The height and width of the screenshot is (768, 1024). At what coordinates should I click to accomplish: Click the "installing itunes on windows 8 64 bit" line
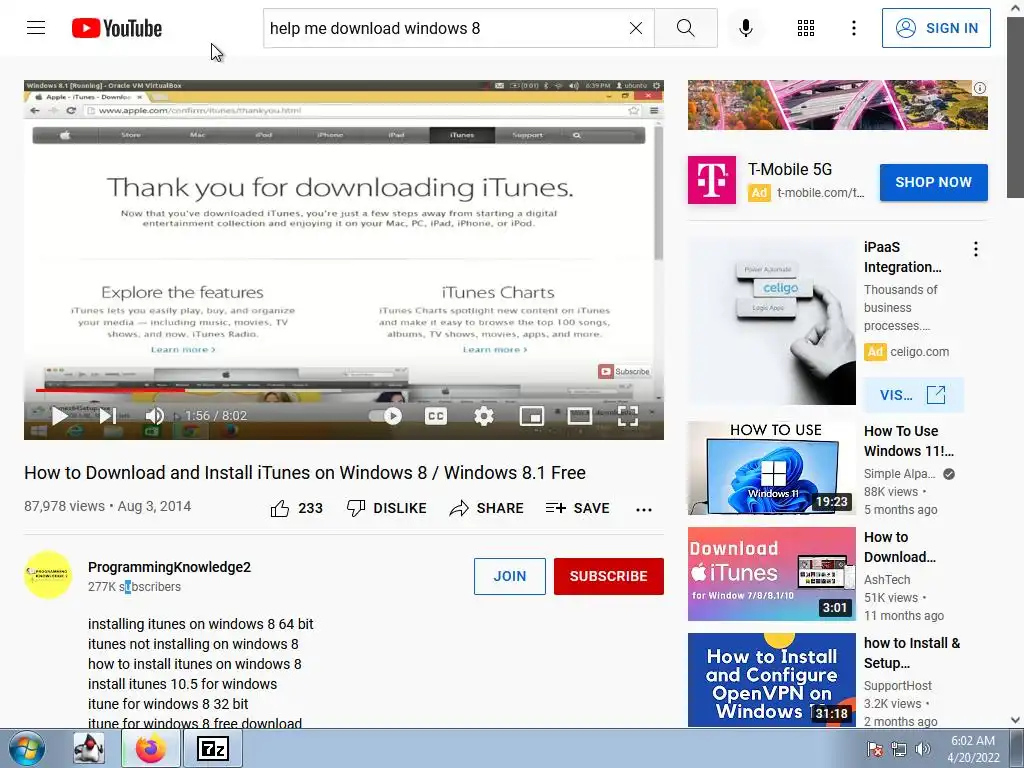click(200, 624)
